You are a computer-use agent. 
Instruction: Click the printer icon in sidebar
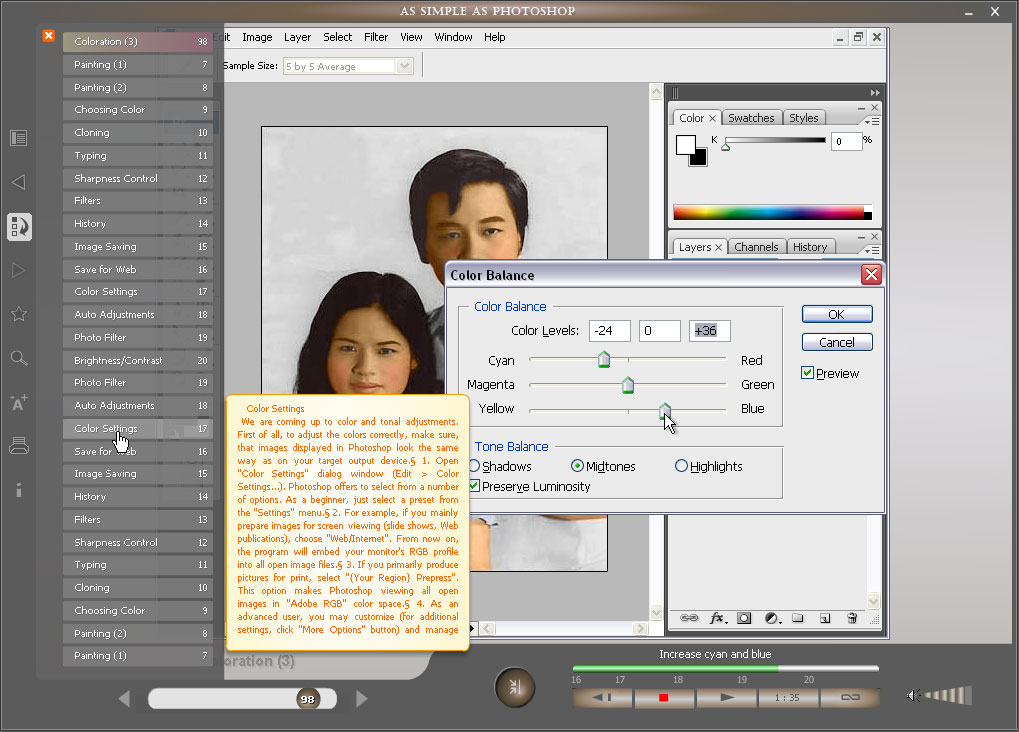tap(19, 446)
